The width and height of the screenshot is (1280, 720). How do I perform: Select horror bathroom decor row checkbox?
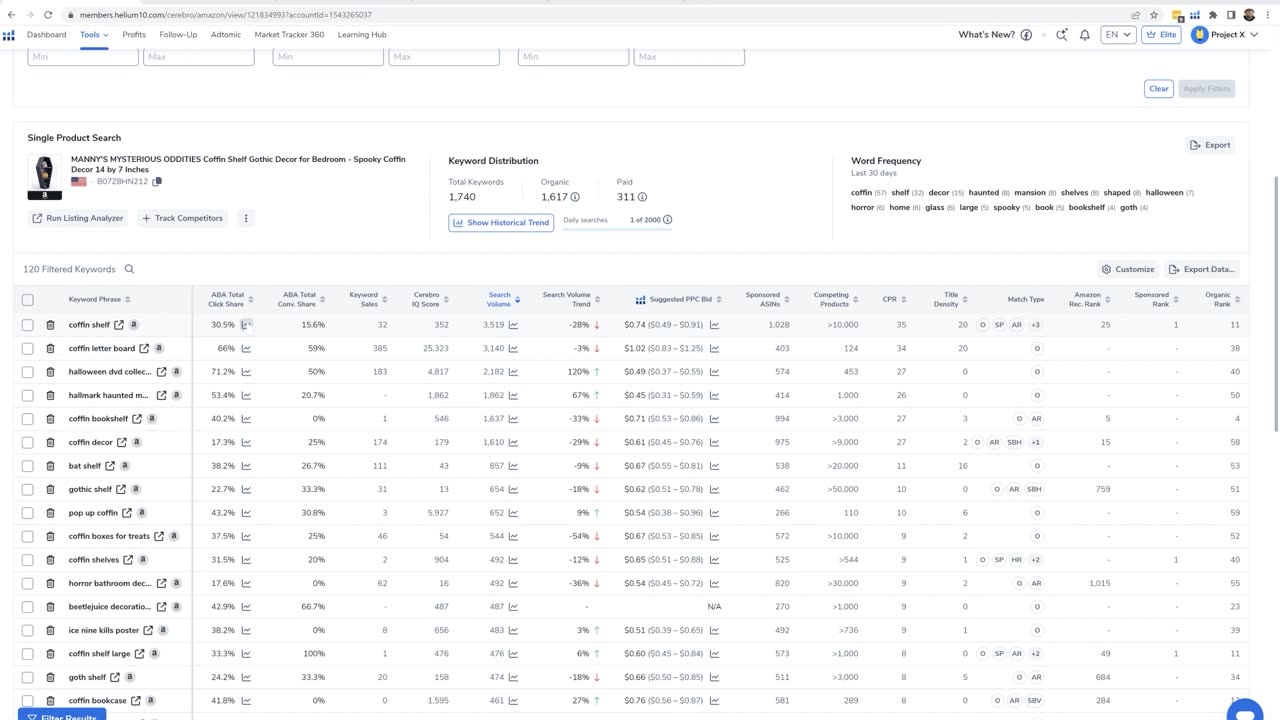point(27,584)
